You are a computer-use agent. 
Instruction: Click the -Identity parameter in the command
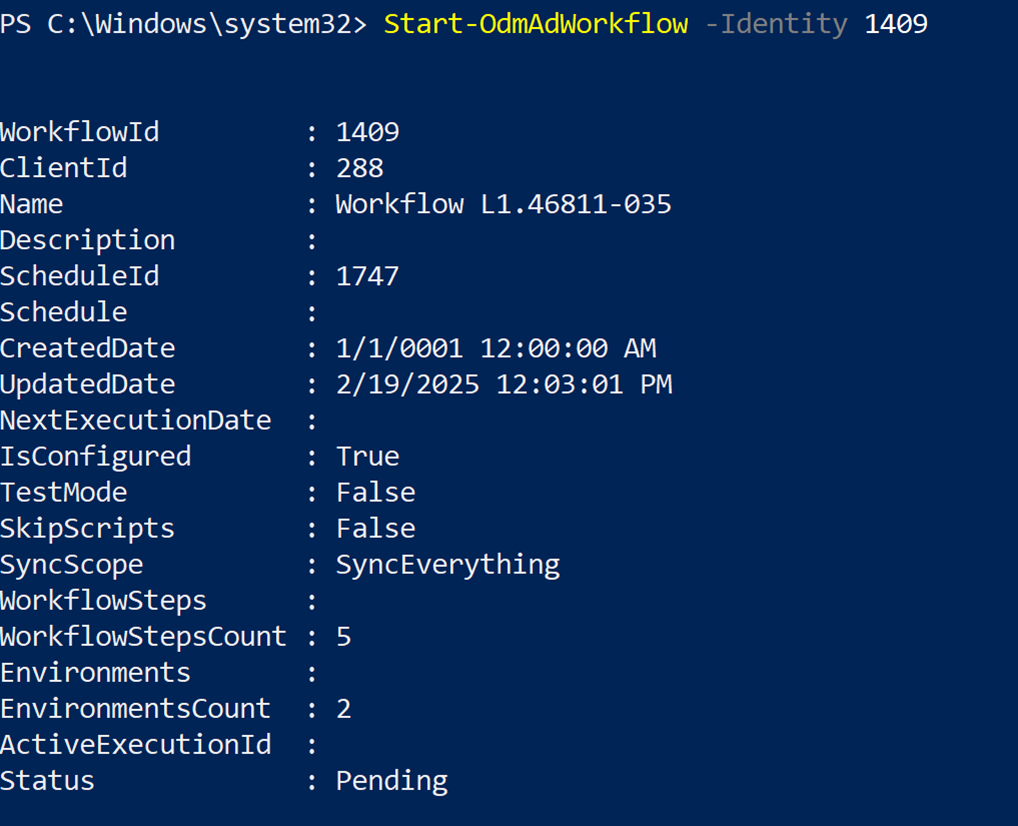776,24
